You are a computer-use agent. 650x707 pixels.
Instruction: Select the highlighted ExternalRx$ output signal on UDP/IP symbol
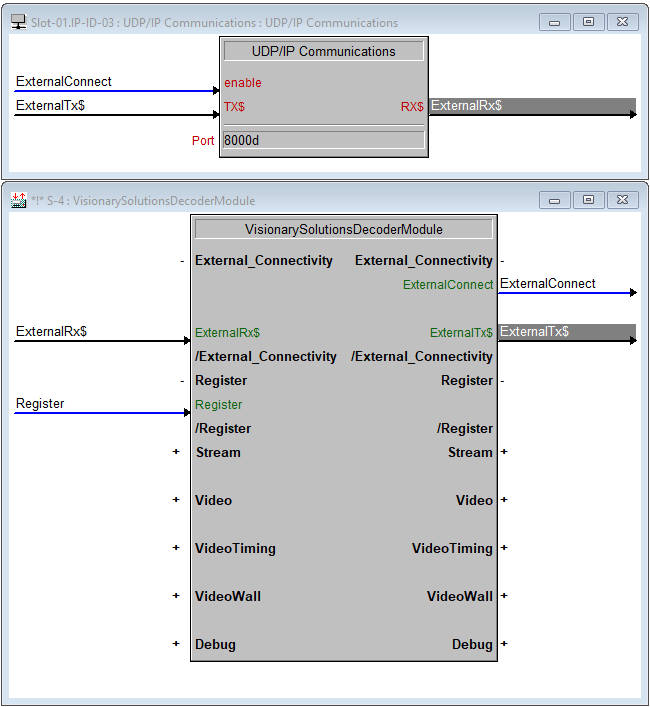point(532,106)
